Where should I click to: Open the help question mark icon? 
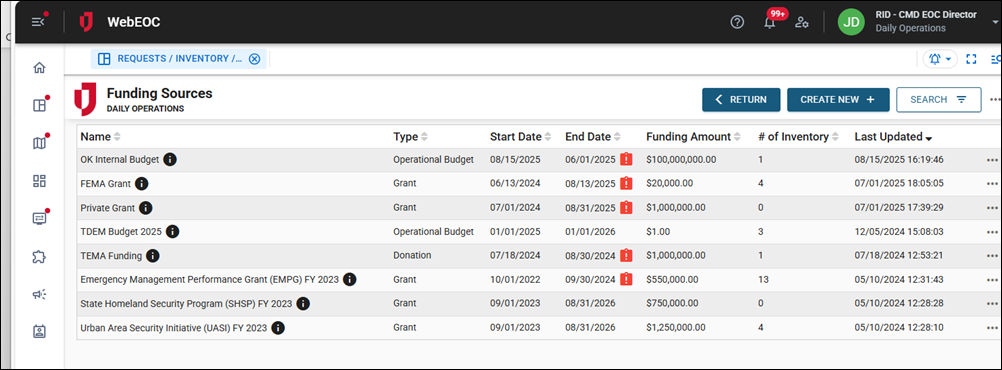click(x=737, y=22)
